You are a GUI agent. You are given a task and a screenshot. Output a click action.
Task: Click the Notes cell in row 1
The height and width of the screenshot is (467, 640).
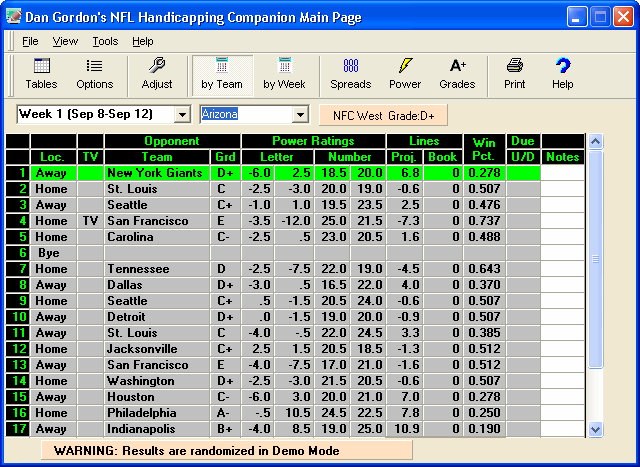pyautogui.click(x=562, y=173)
